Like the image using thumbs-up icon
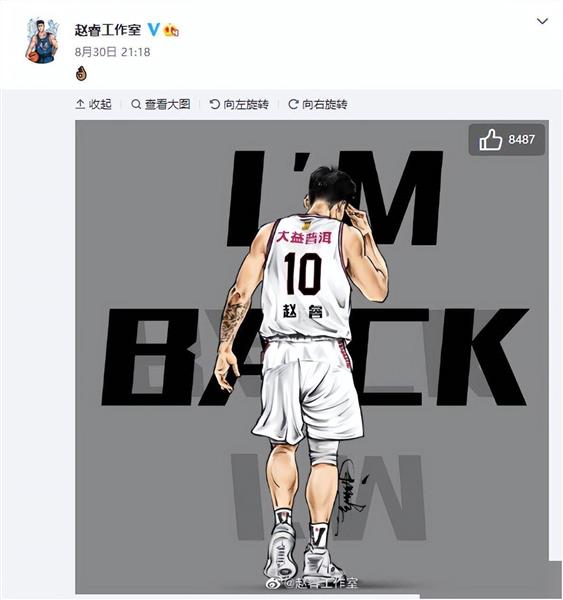Screen dimensions: 563x600 coord(490,140)
